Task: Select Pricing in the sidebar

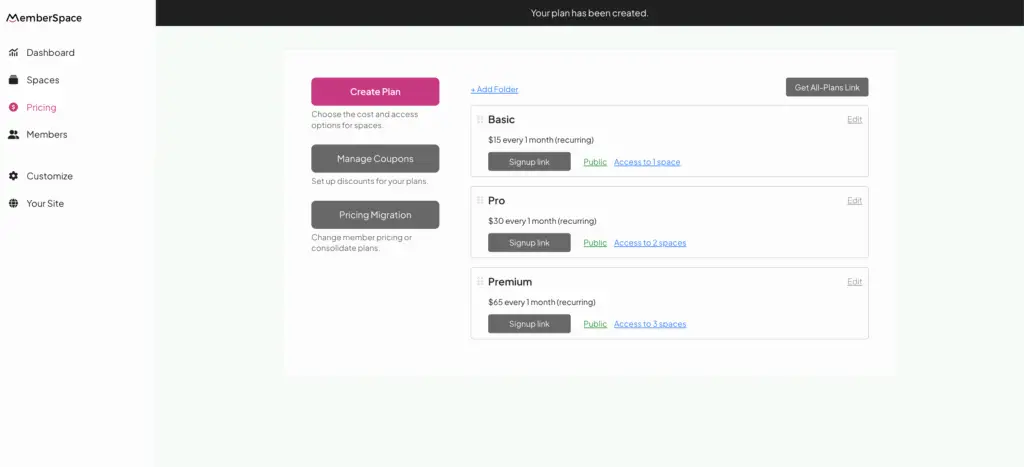Action: tap(41, 107)
